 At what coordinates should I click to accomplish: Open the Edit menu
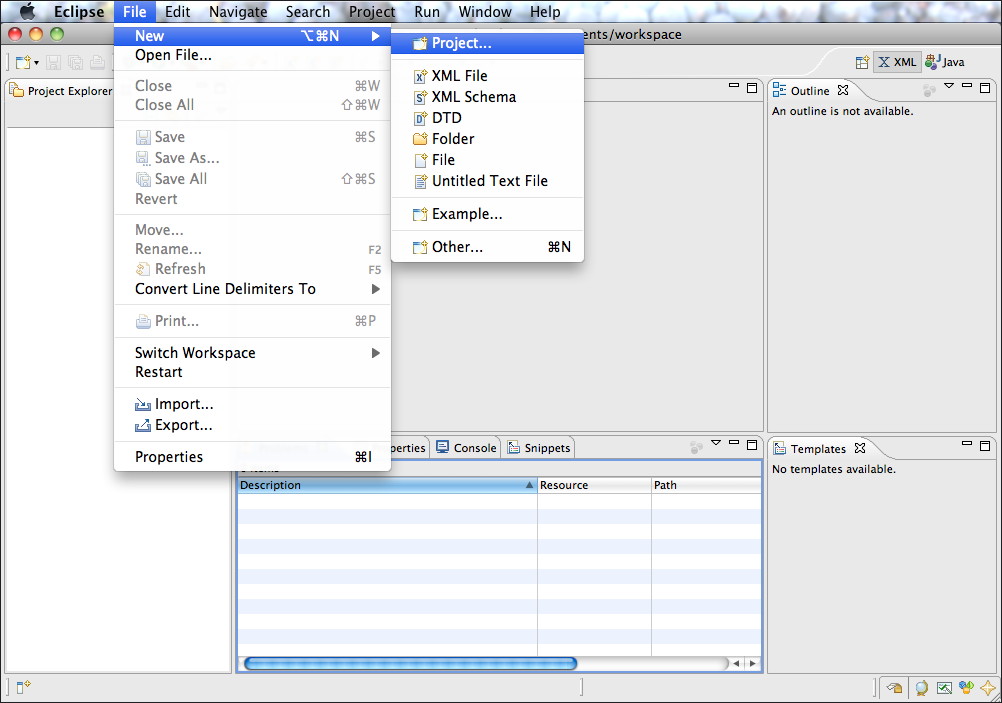tap(178, 12)
